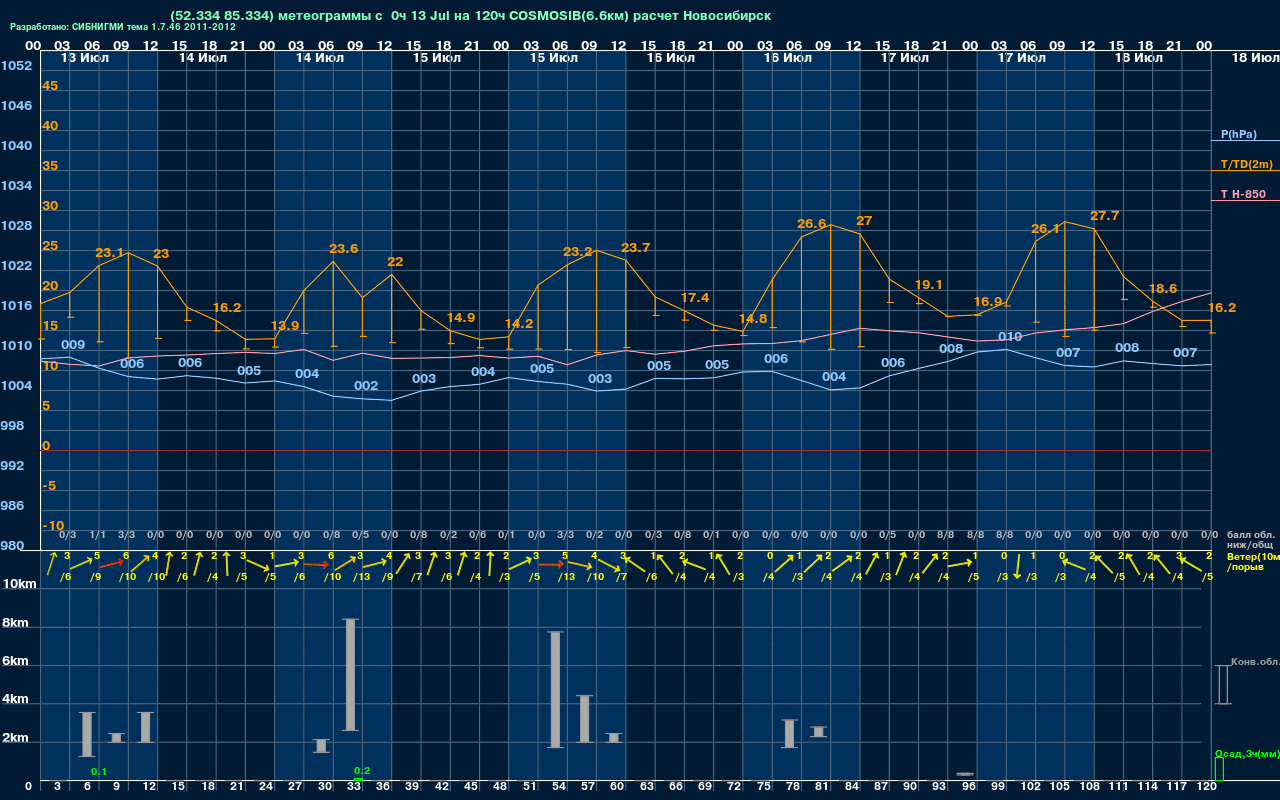Click the green 0.1 precipitation value
This screenshot has height=800, width=1280.
[x=98, y=772]
